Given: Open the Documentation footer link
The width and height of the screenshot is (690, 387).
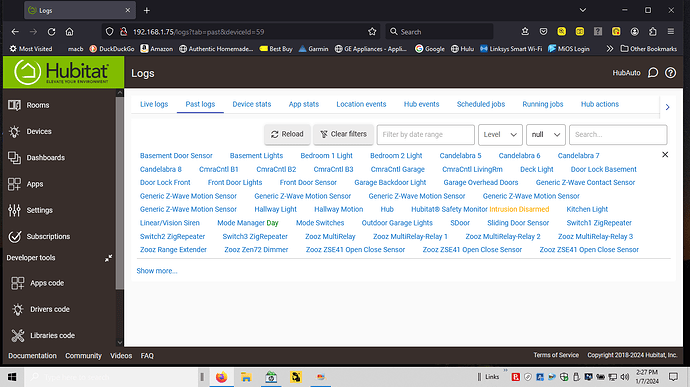Looking at the screenshot, I should (32, 356).
